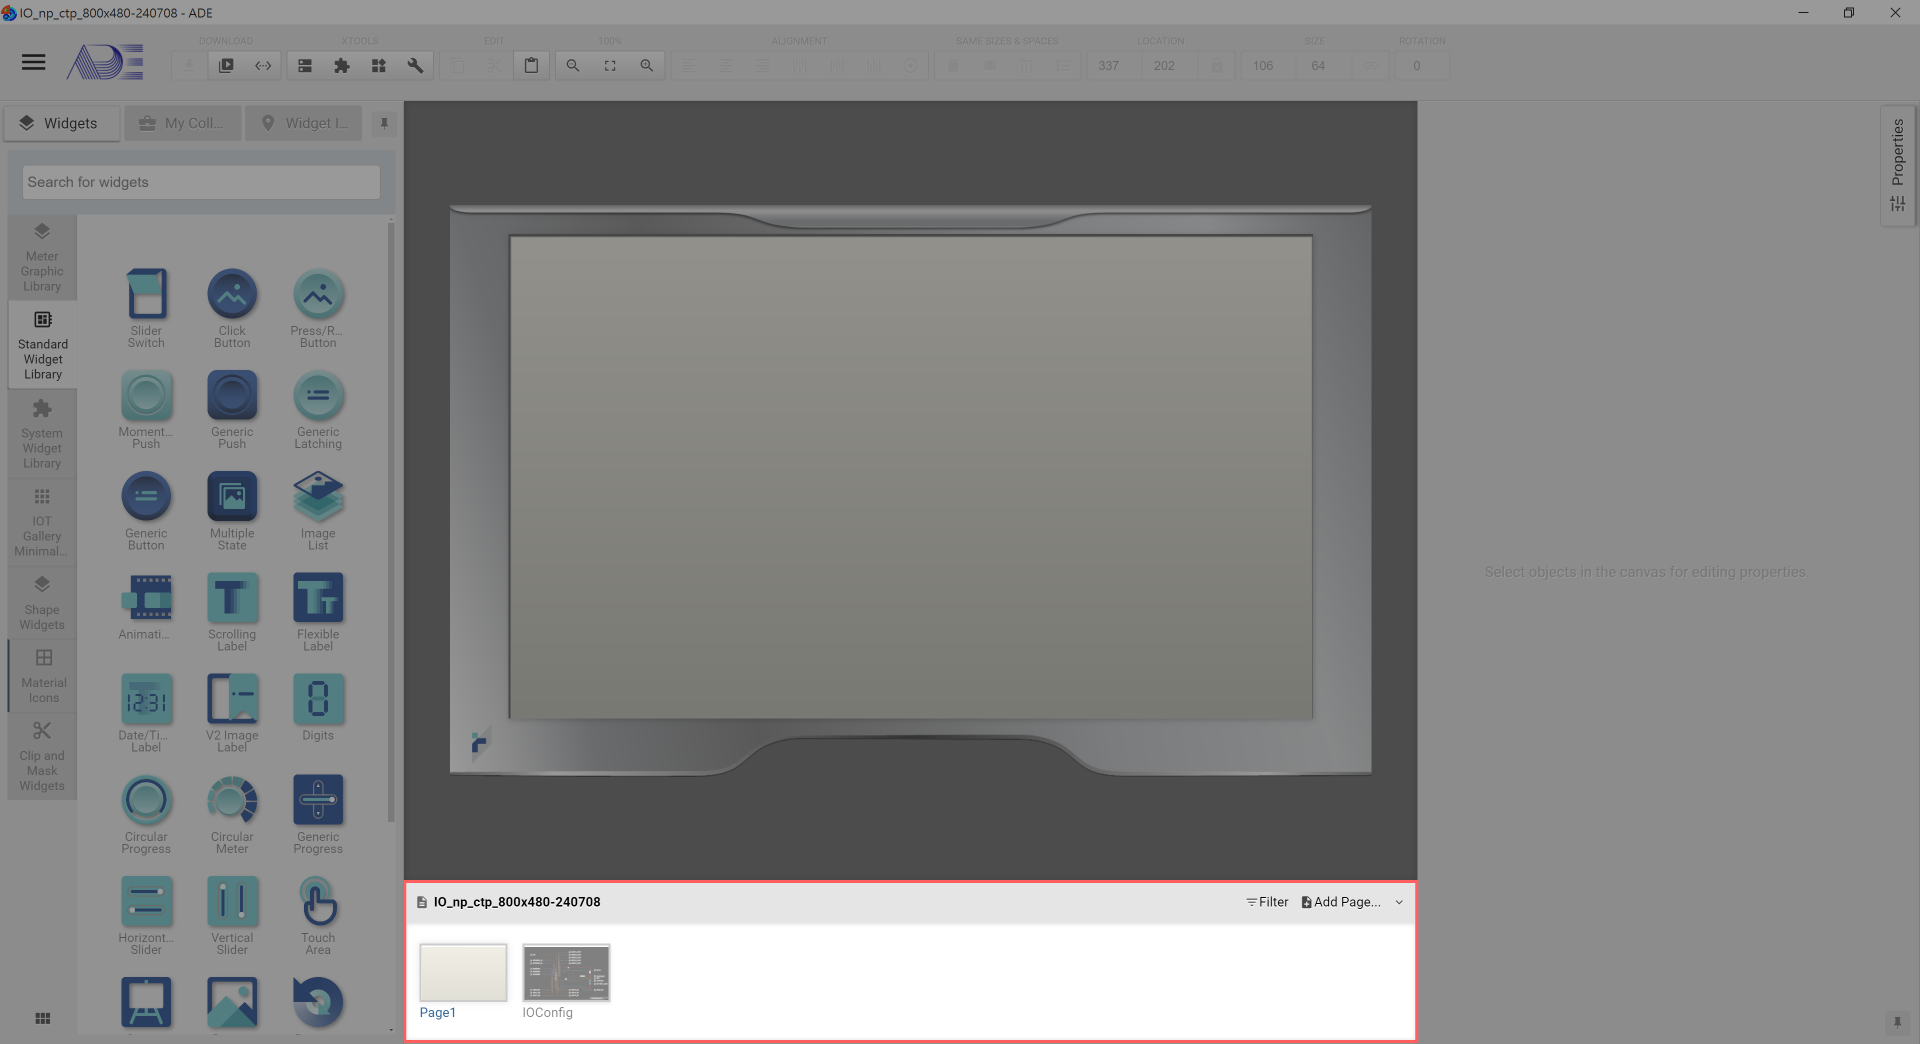Expand the page panel chevron
The height and width of the screenshot is (1044, 1920).
pos(1399,902)
